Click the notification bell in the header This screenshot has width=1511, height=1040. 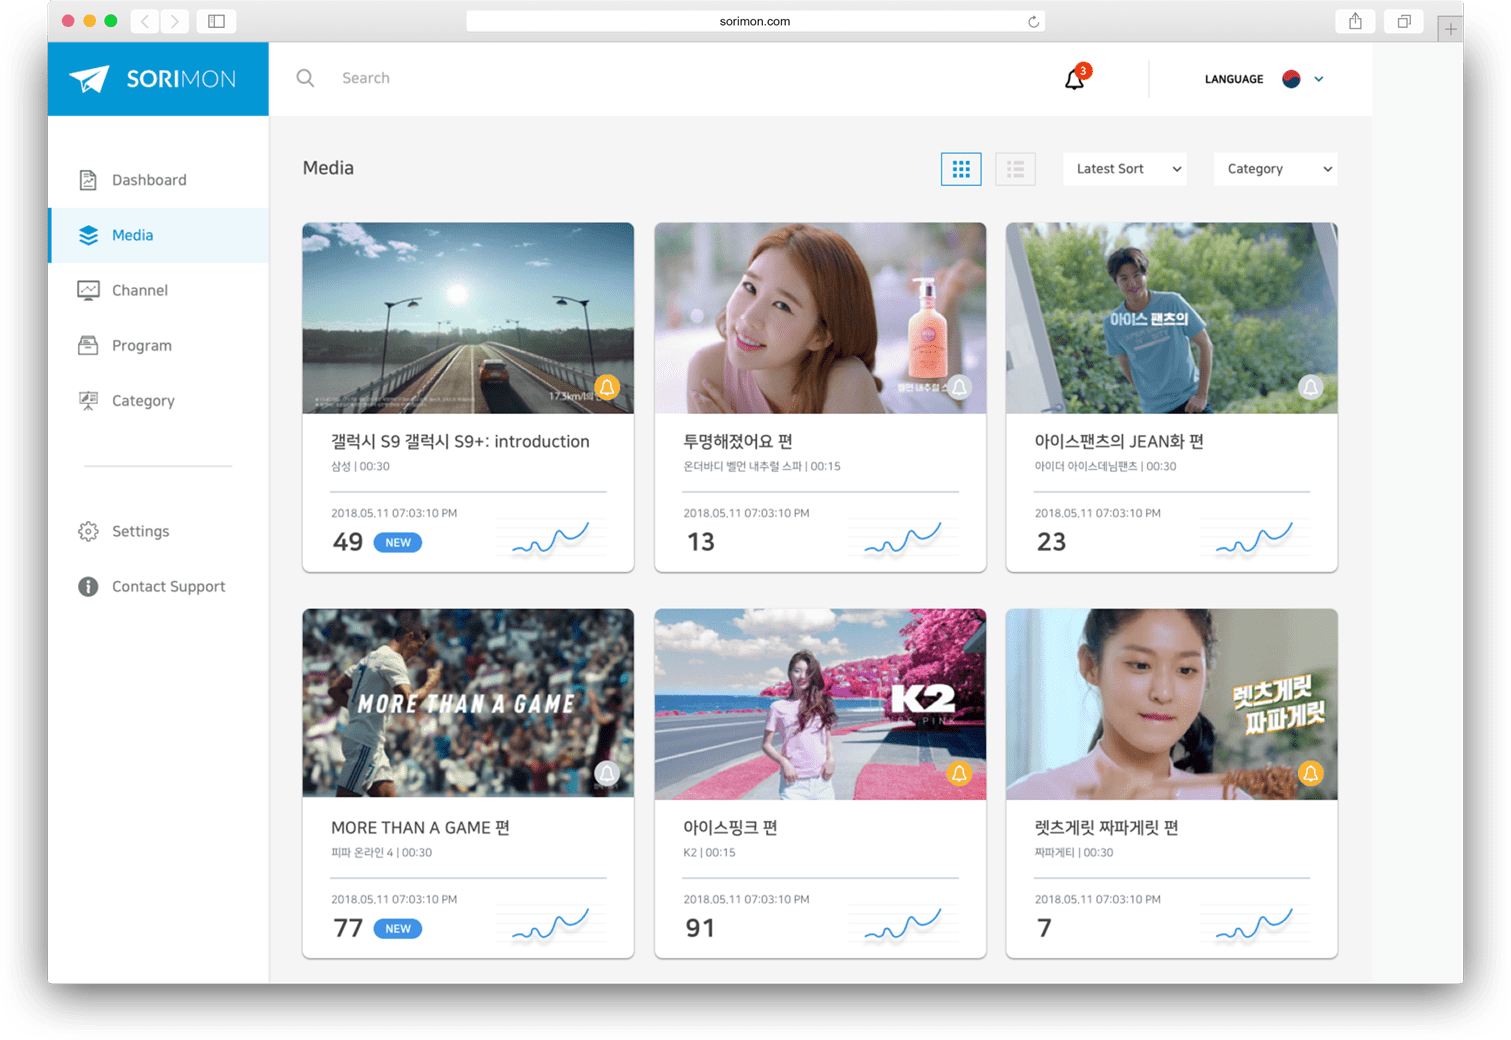[x=1074, y=79]
